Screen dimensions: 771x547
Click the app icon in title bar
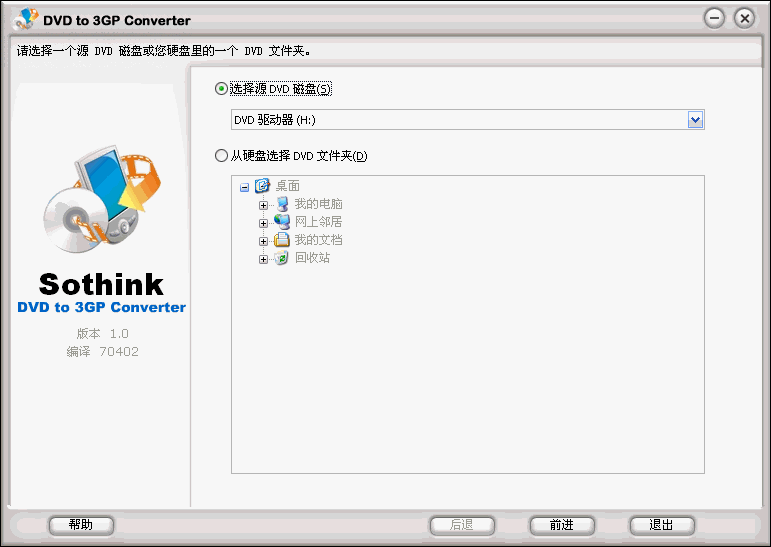tap(26, 19)
